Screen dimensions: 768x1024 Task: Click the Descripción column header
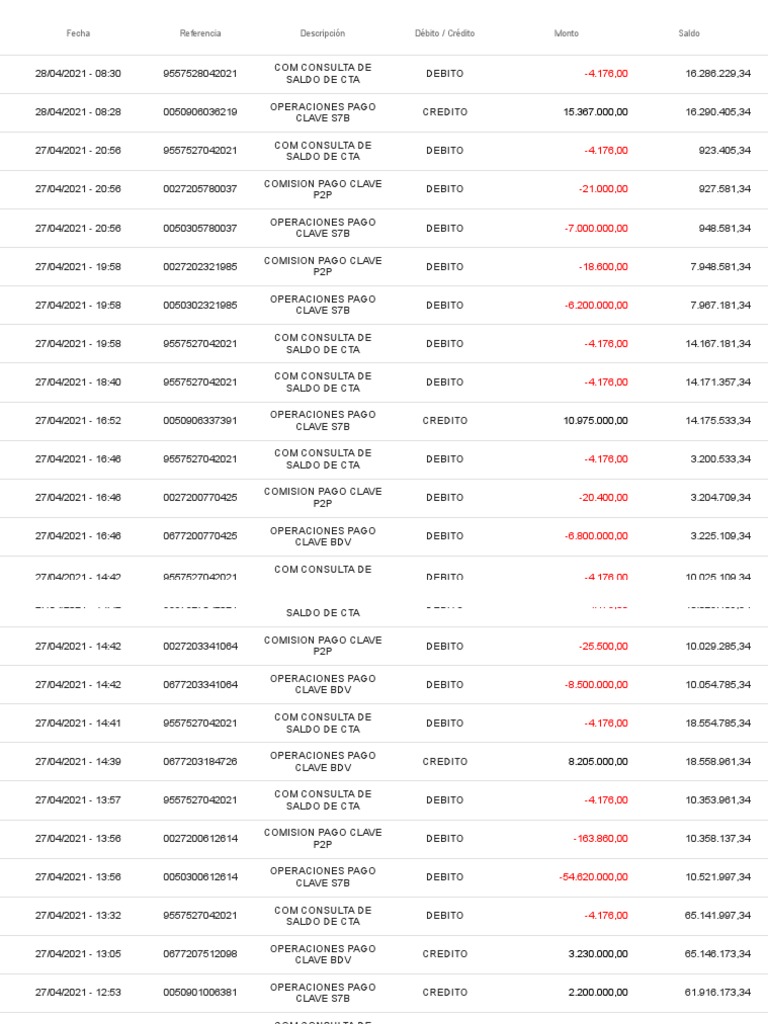coord(323,33)
